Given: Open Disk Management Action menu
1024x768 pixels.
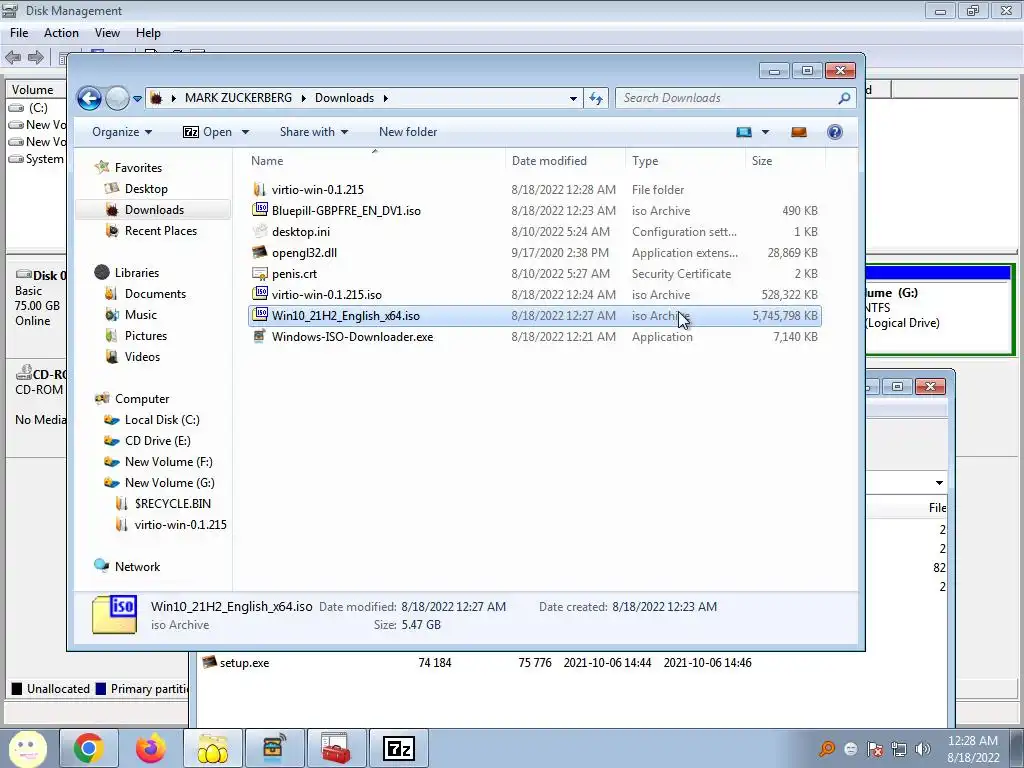Looking at the screenshot, I should (61, 33).
